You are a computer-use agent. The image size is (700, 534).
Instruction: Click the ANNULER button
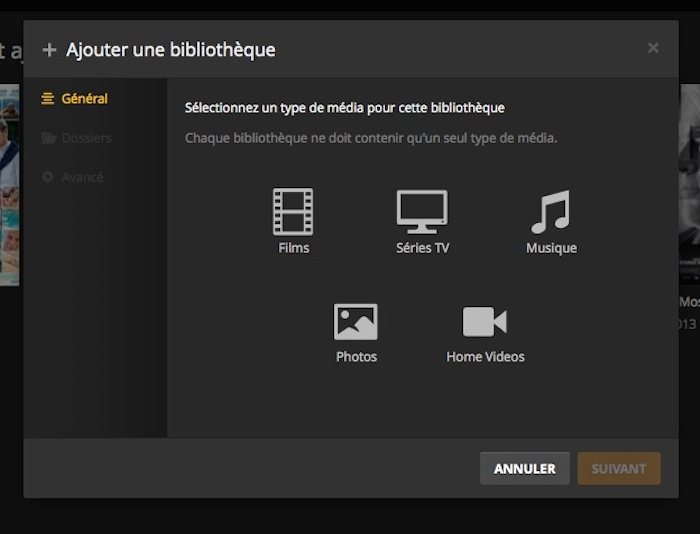tap(525, 468)
